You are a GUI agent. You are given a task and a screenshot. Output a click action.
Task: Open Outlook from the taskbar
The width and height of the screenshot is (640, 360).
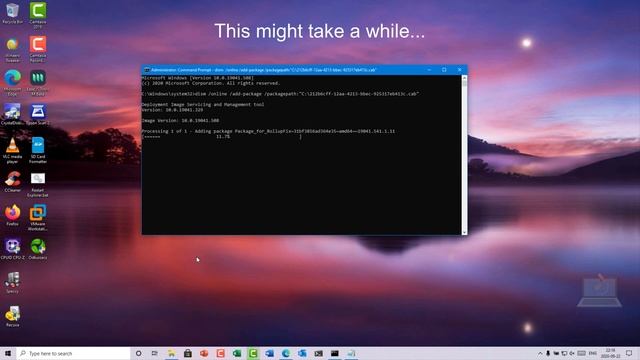(302, 353)
